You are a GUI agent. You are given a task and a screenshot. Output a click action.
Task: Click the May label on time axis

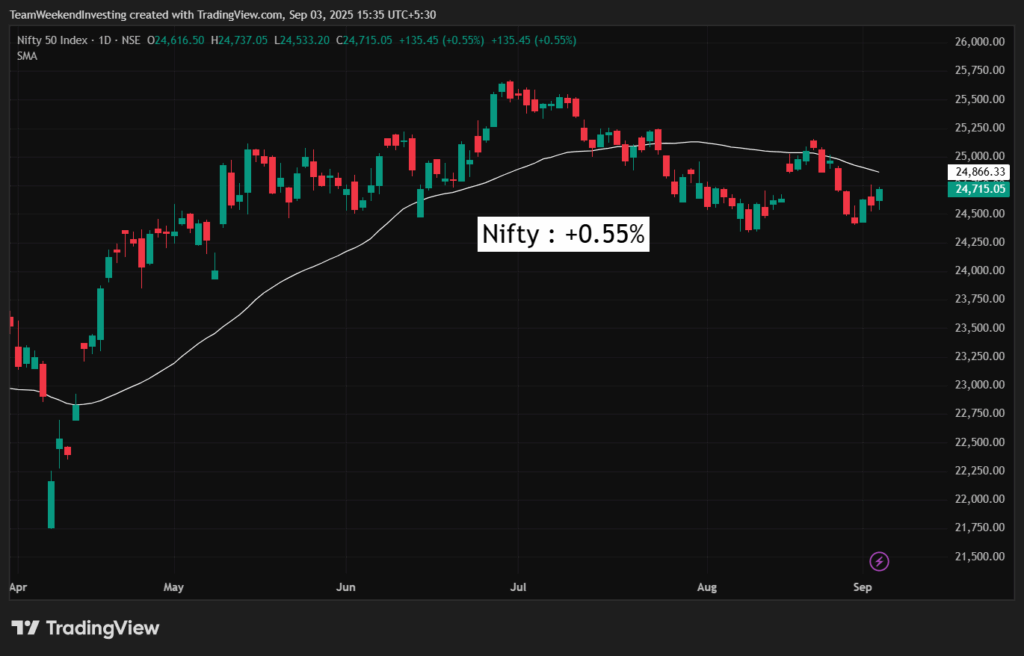173,587
